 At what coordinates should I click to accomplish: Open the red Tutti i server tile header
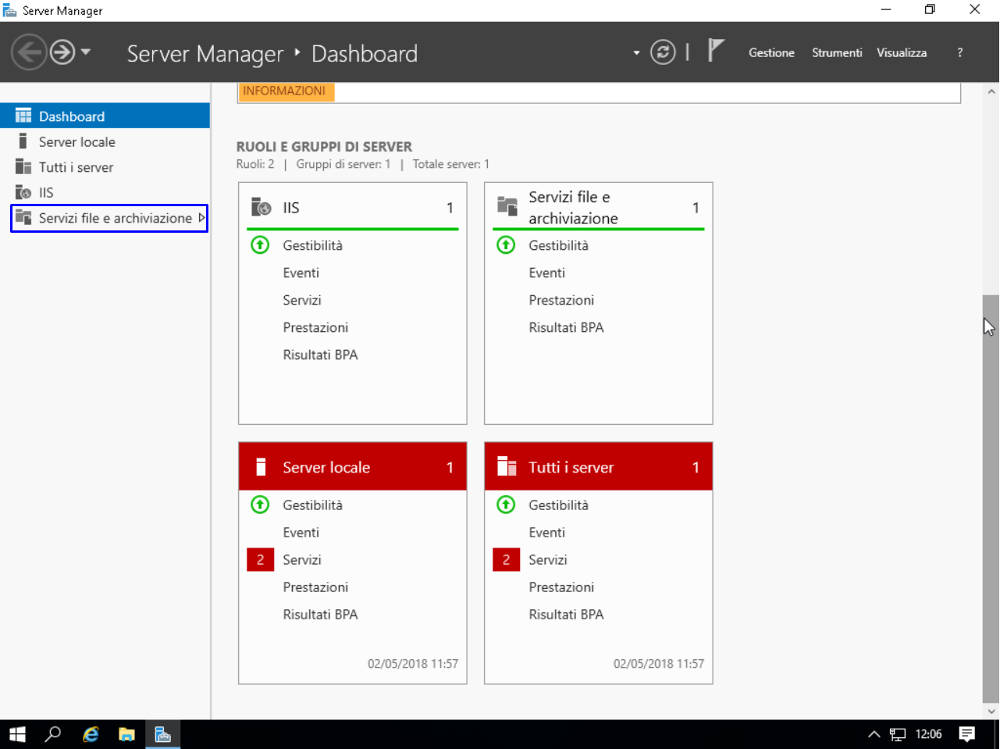click(598, 466)
